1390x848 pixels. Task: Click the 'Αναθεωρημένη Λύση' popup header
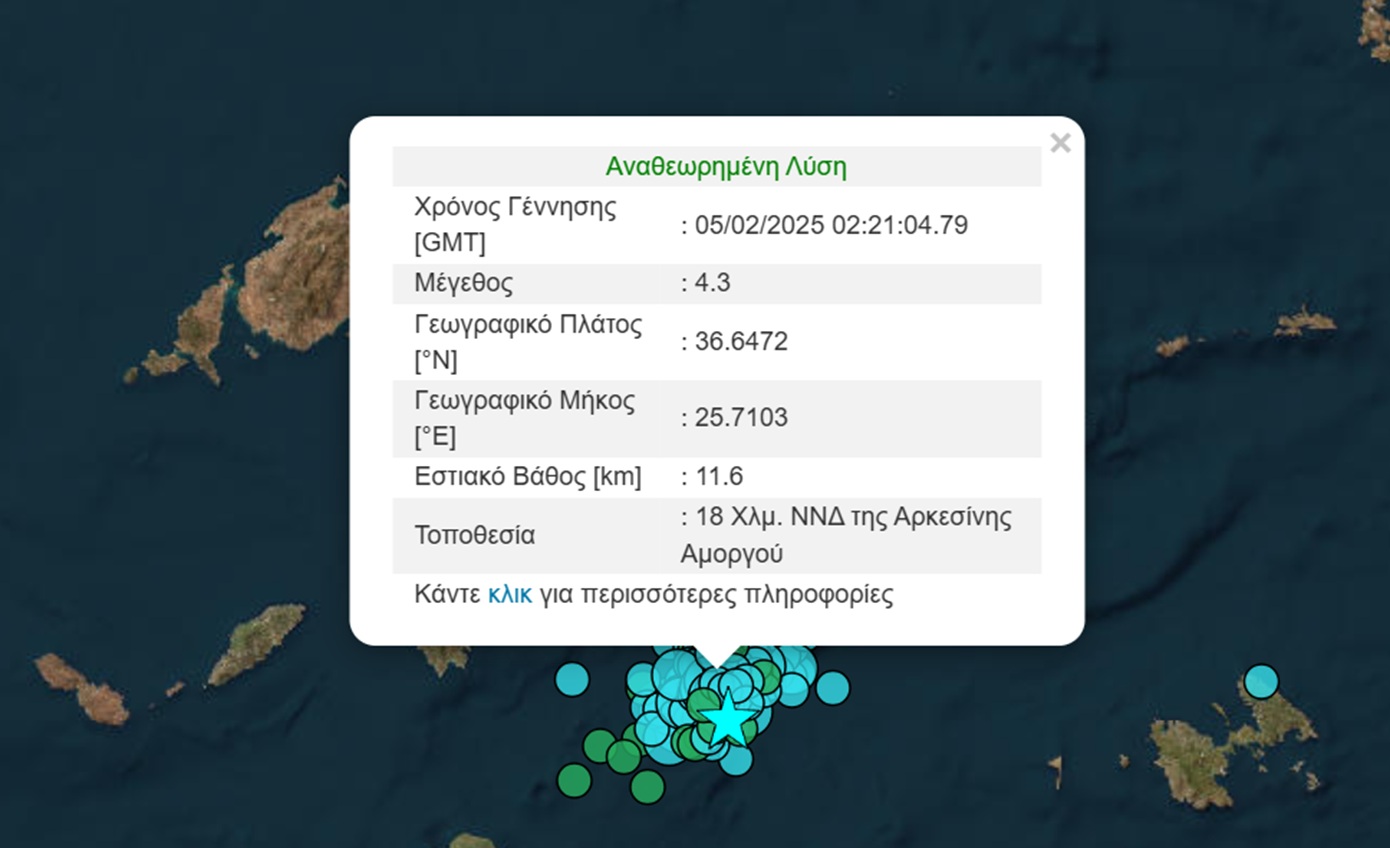click(x=725, y=167)
